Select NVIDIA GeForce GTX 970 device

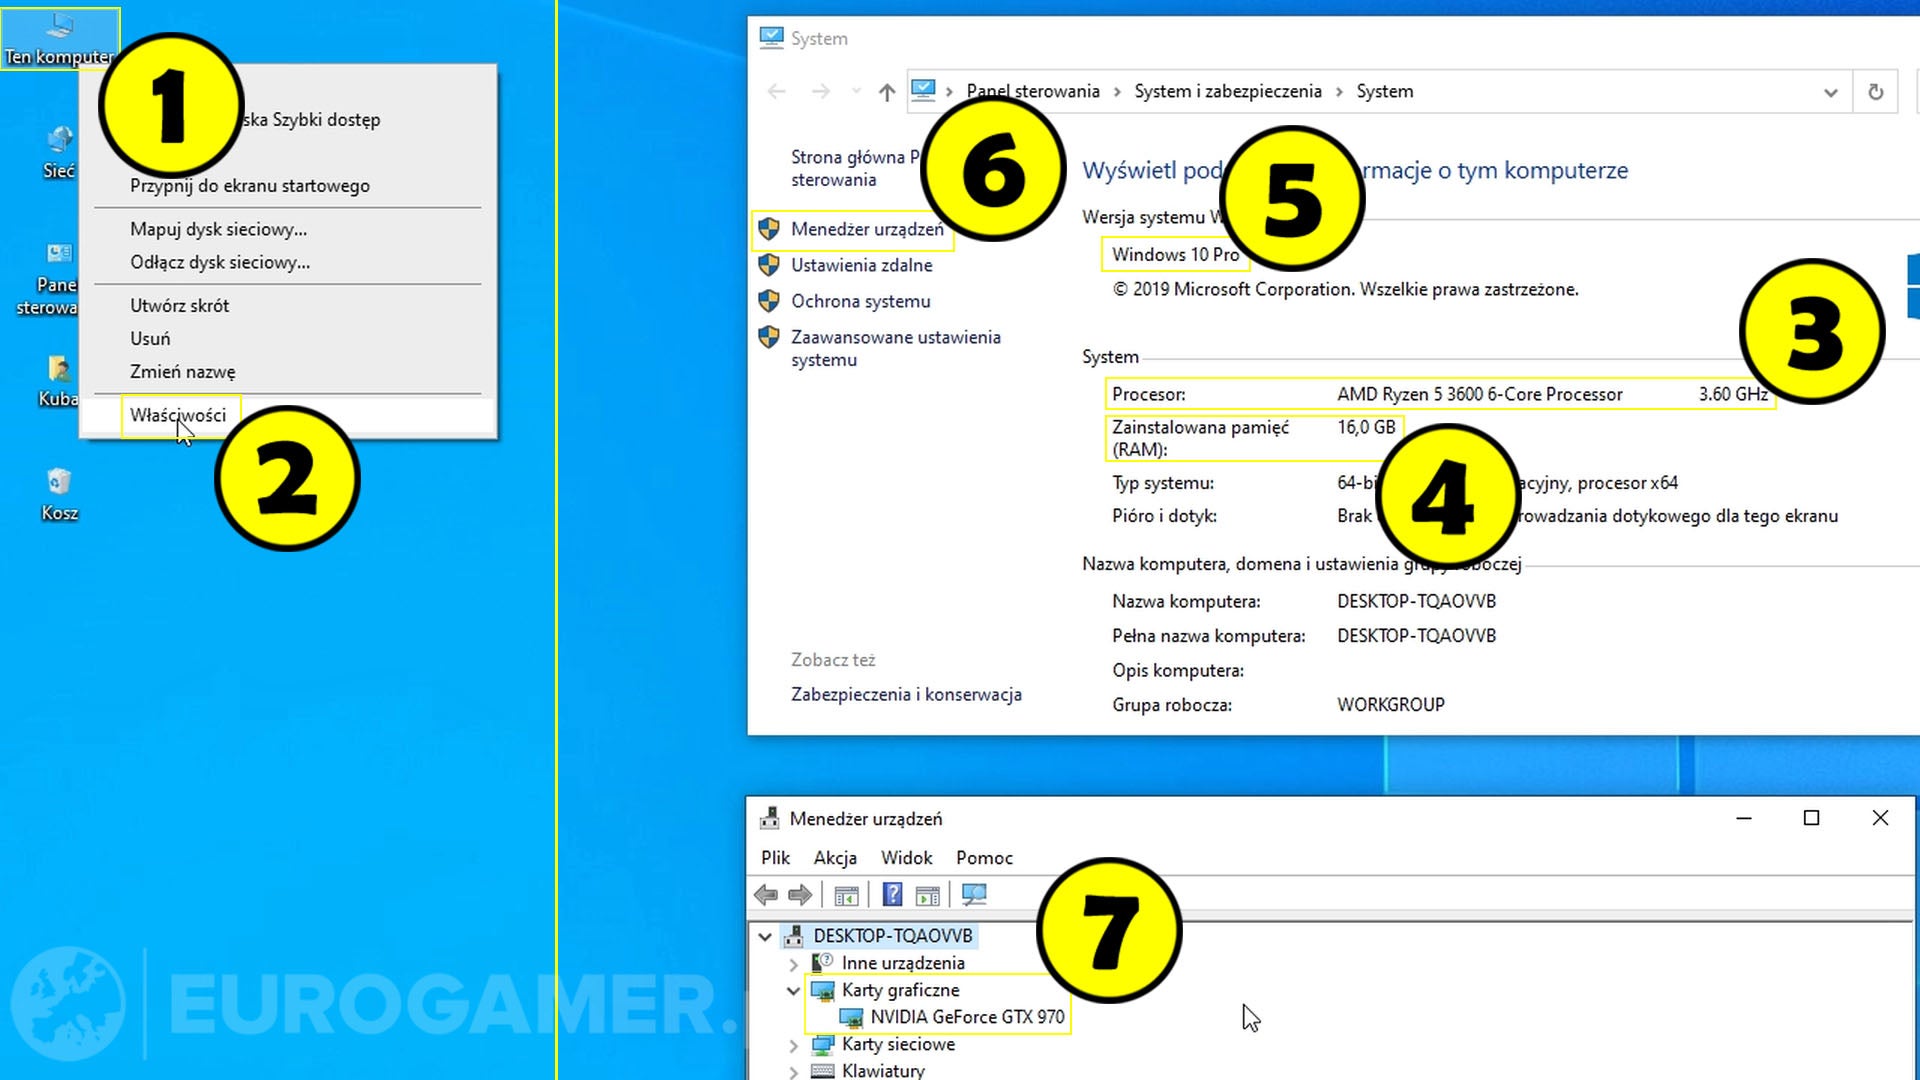tap(966, 1017)
